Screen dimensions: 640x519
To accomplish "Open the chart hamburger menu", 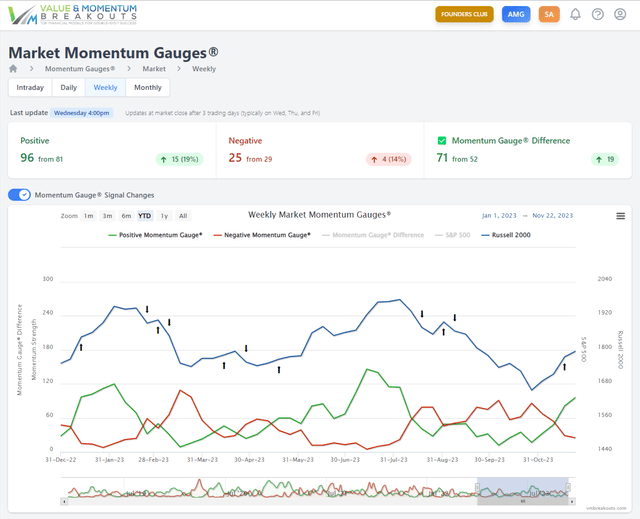I will point(620,216).
